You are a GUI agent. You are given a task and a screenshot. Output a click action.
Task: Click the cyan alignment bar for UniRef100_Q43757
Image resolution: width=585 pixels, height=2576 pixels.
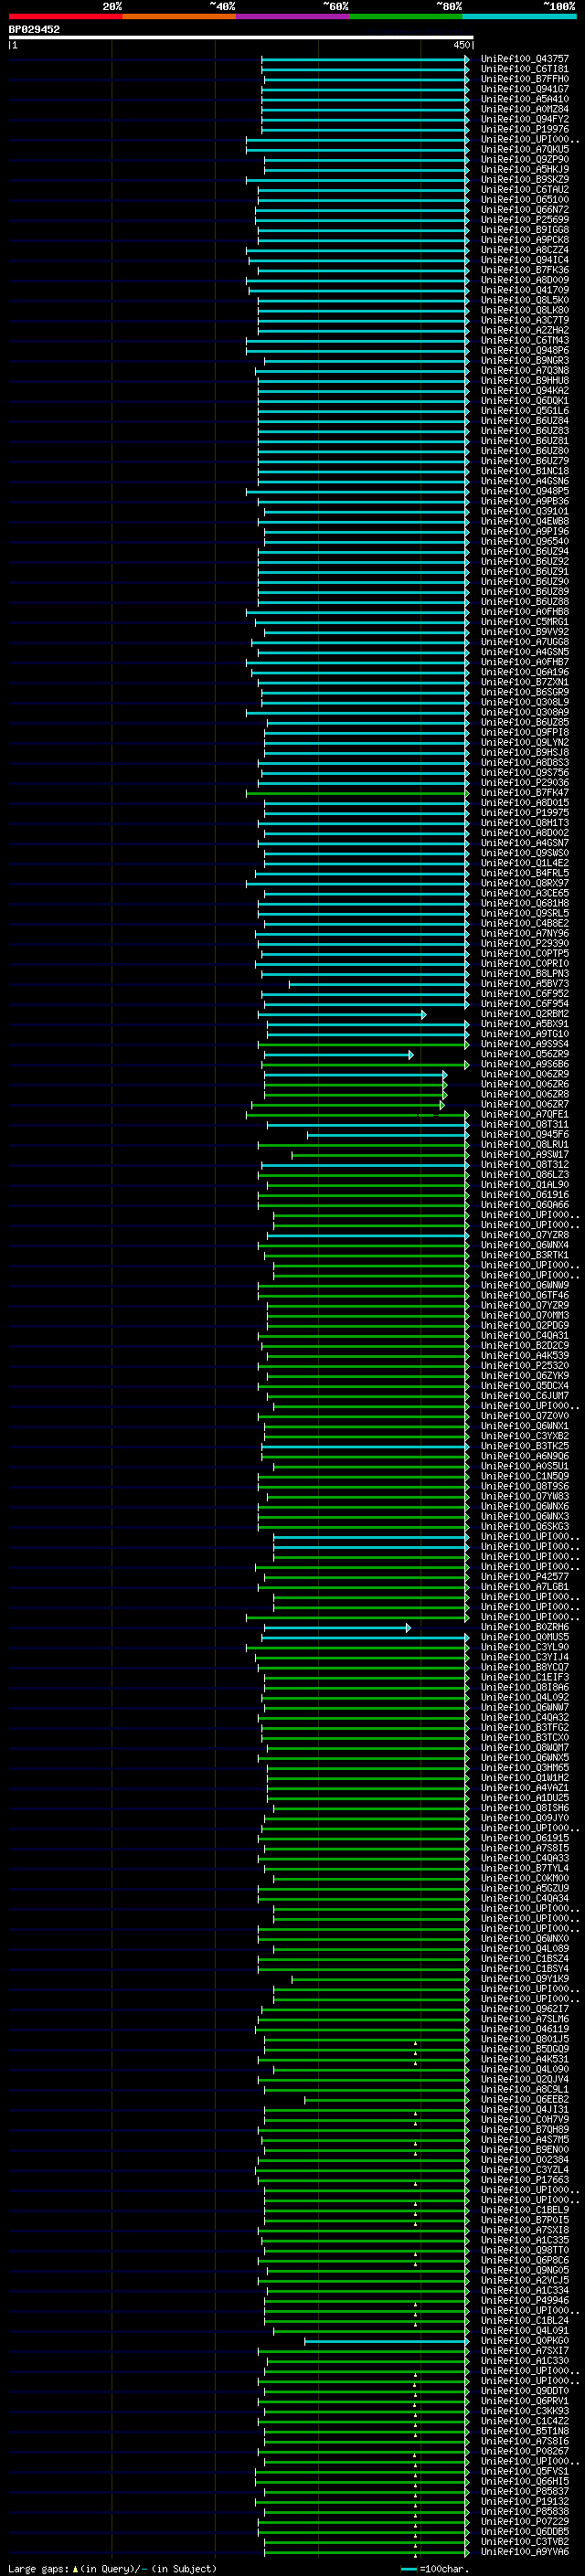pos(365,59)
